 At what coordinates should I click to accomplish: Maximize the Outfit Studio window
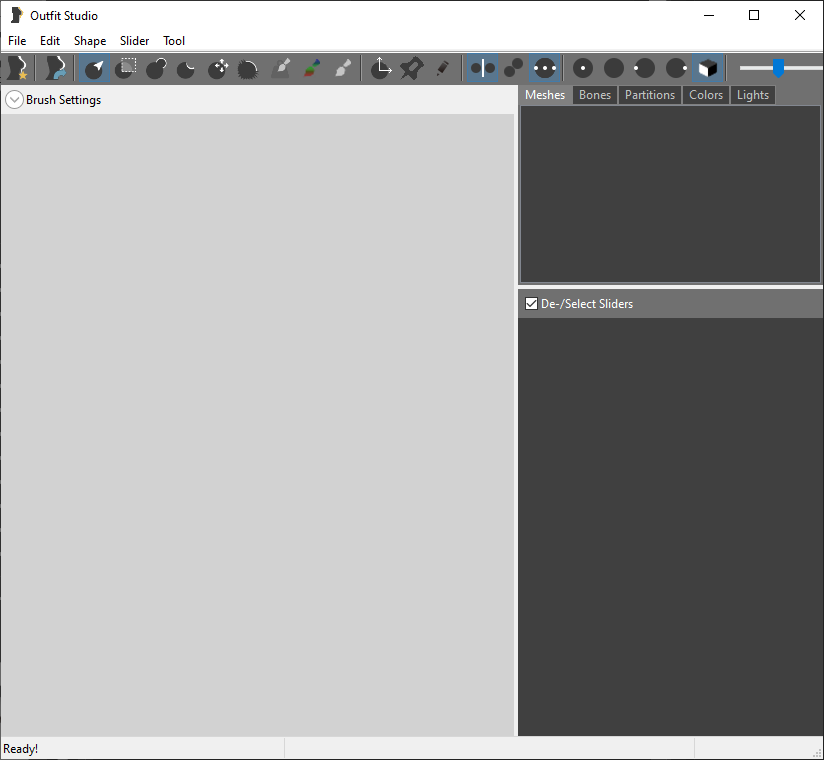[x=754, y=15]
